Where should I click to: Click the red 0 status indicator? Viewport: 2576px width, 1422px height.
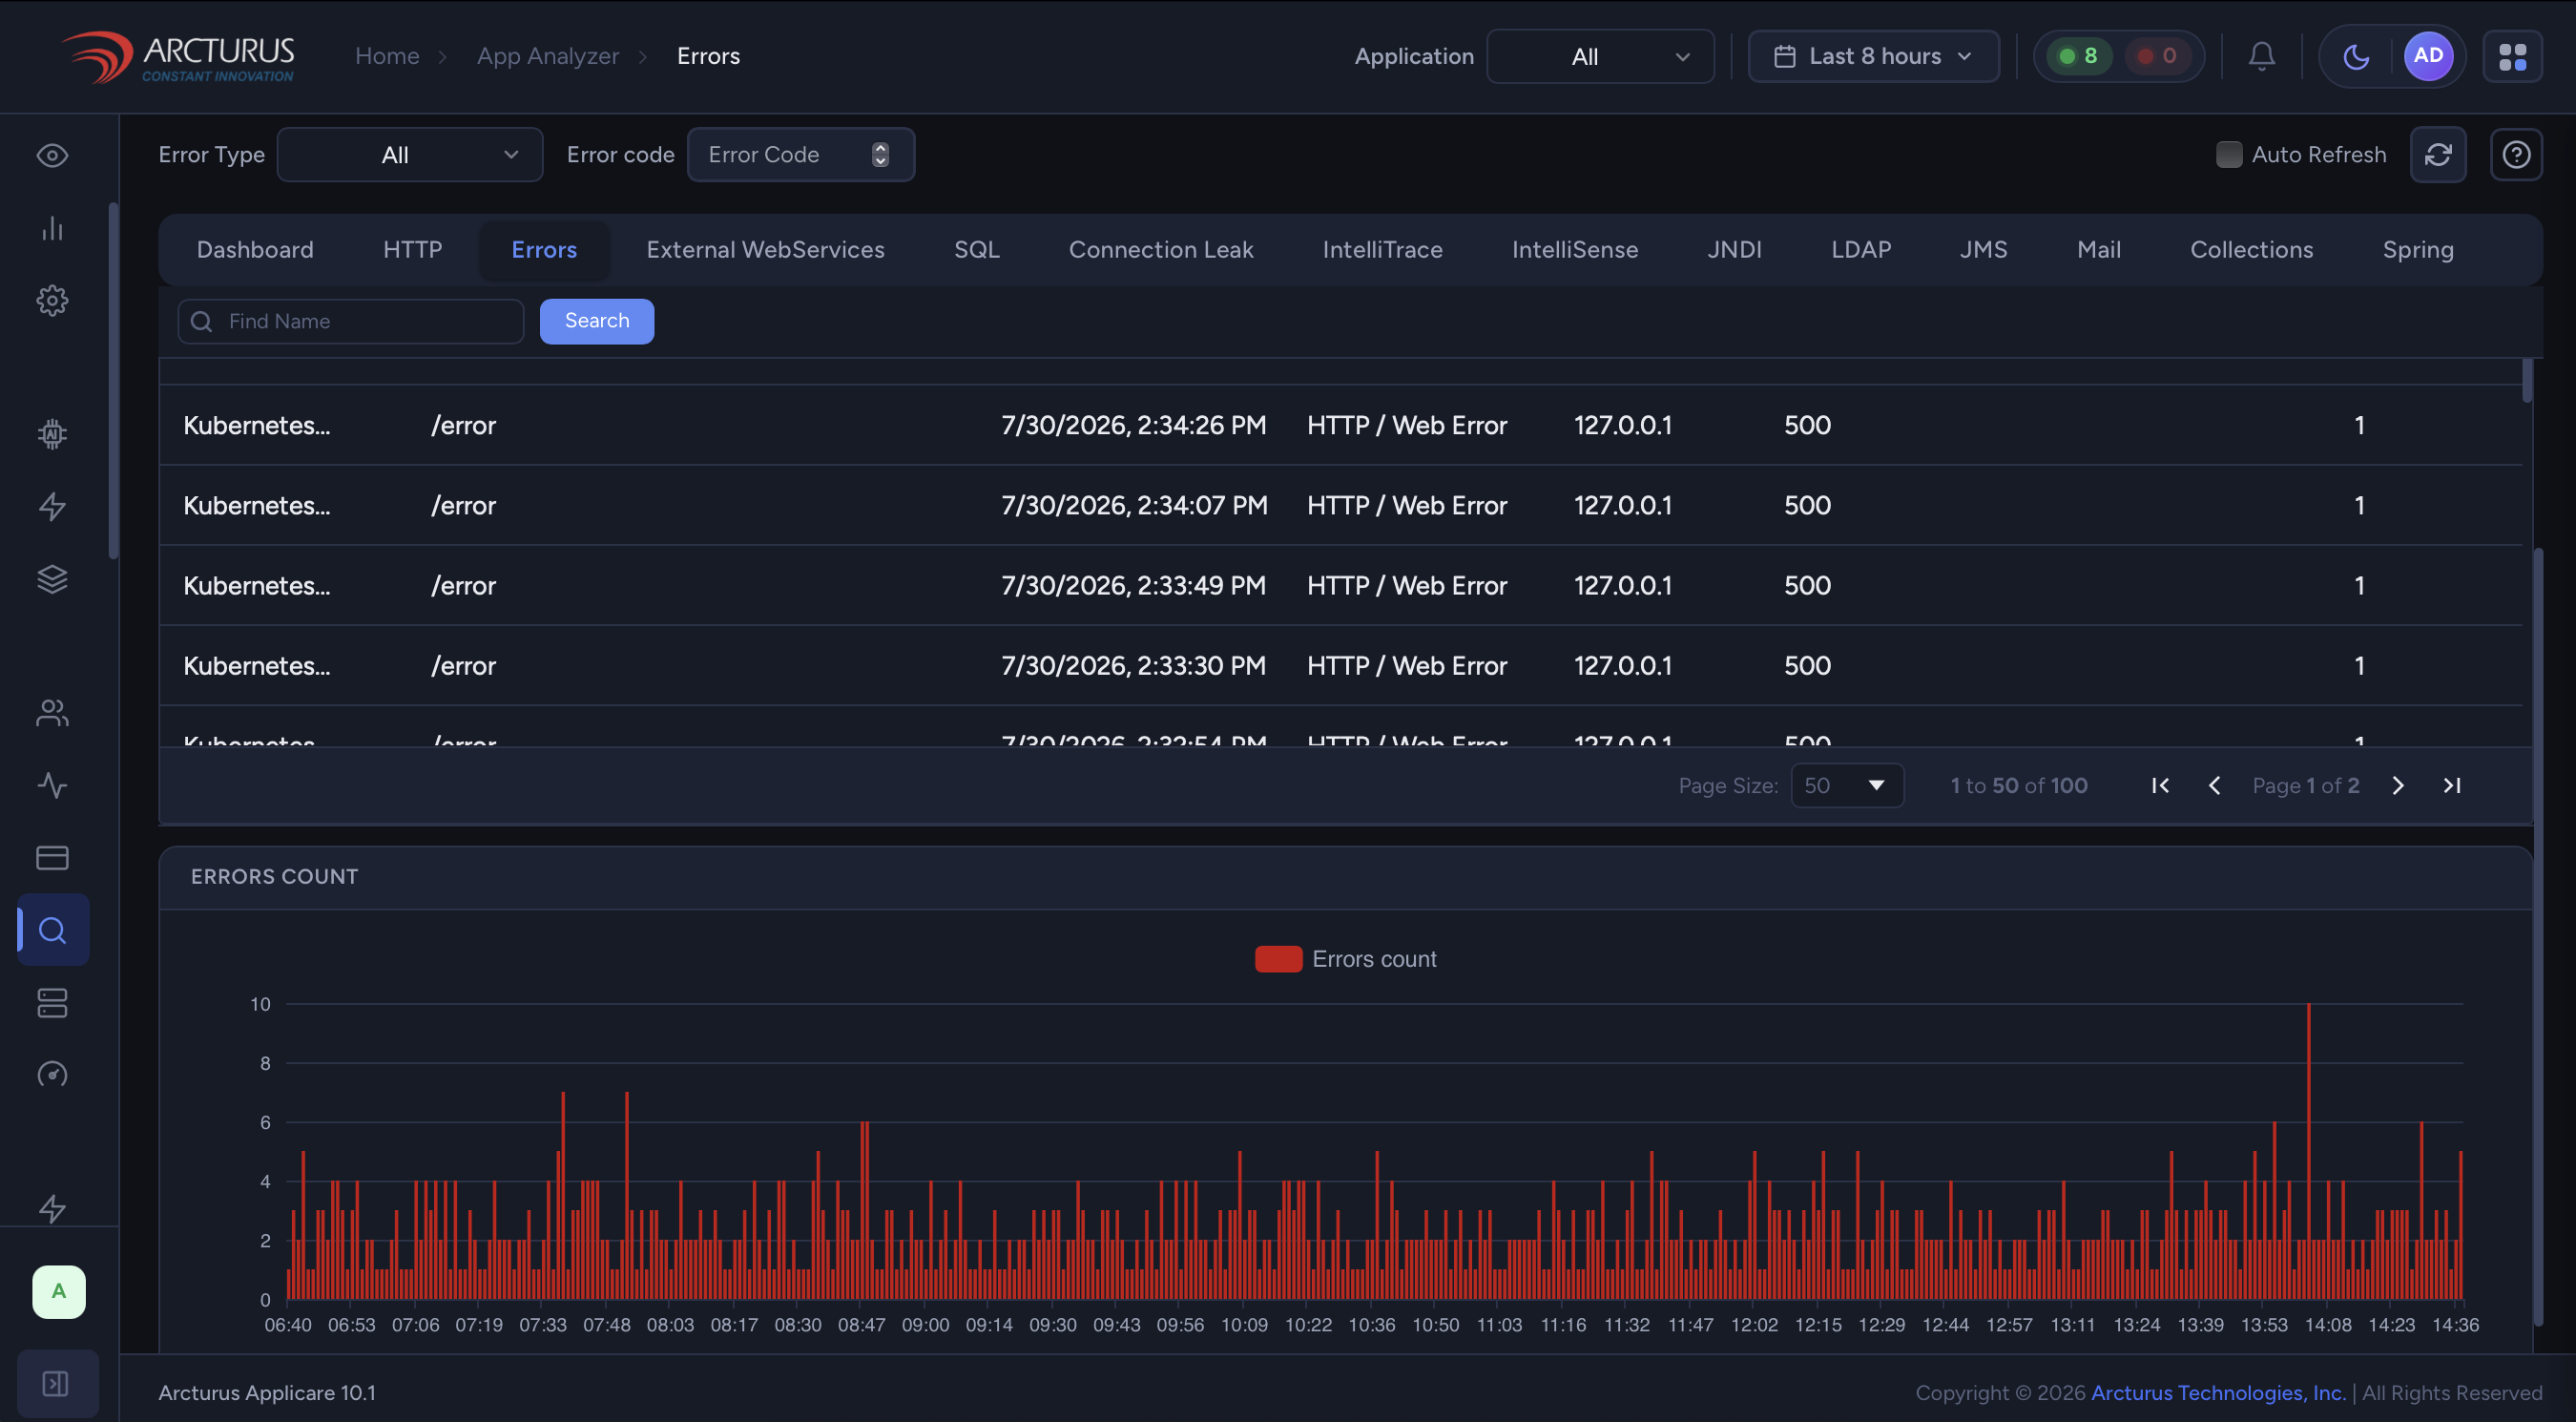pos(2157,56)
